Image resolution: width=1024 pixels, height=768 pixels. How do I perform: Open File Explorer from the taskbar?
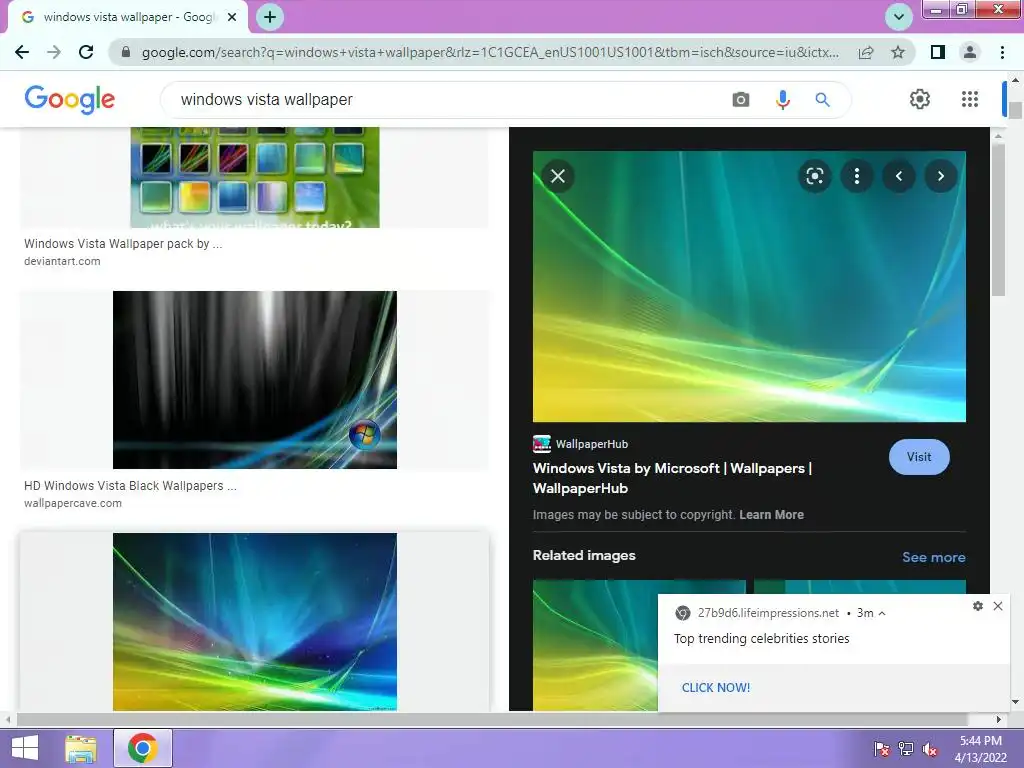tap(81, 748)
